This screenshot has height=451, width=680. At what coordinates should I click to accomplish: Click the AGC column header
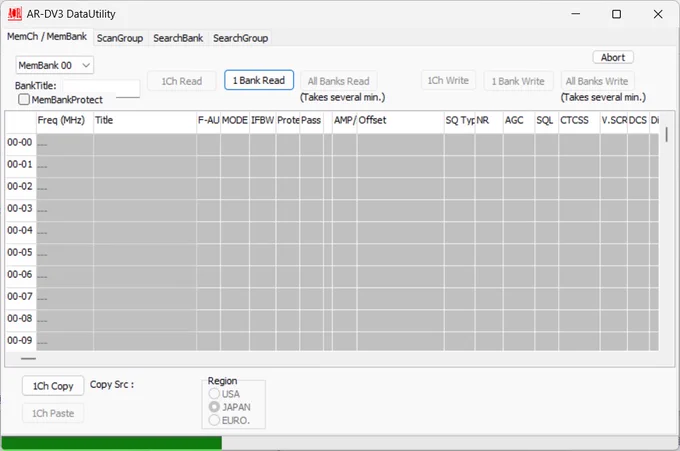pyautogui.click(x=519, y=121)
